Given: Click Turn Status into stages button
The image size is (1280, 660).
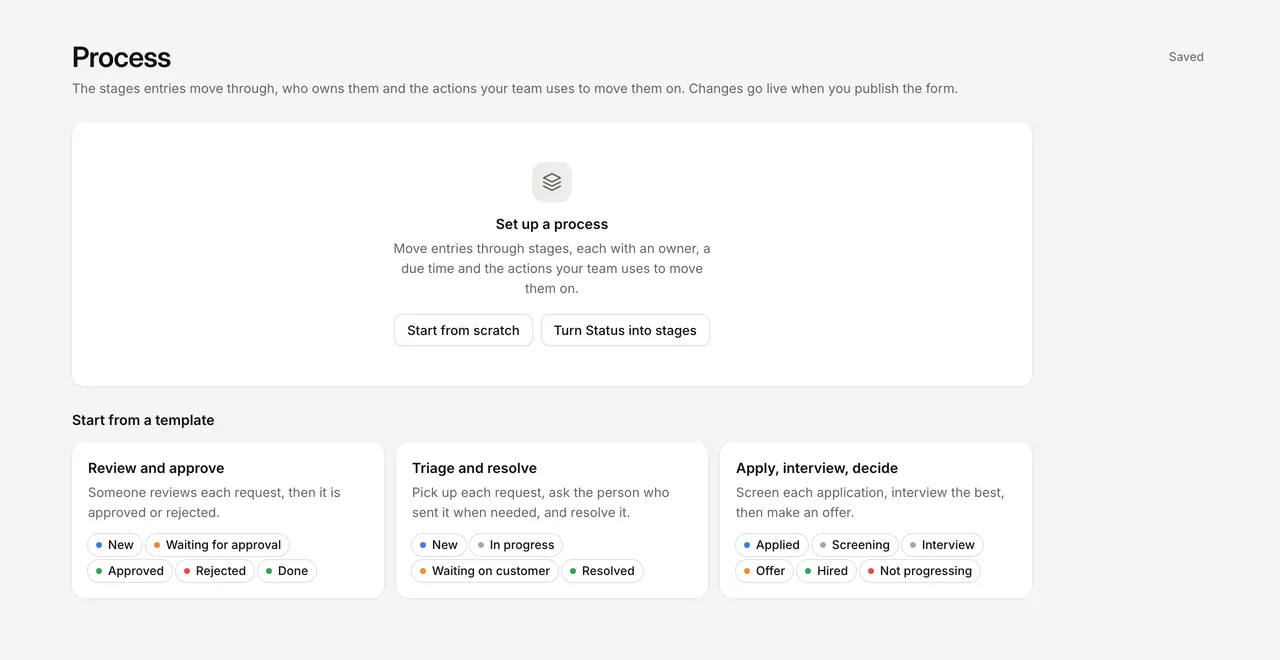Looking at the screenshot, I should 625,330.
